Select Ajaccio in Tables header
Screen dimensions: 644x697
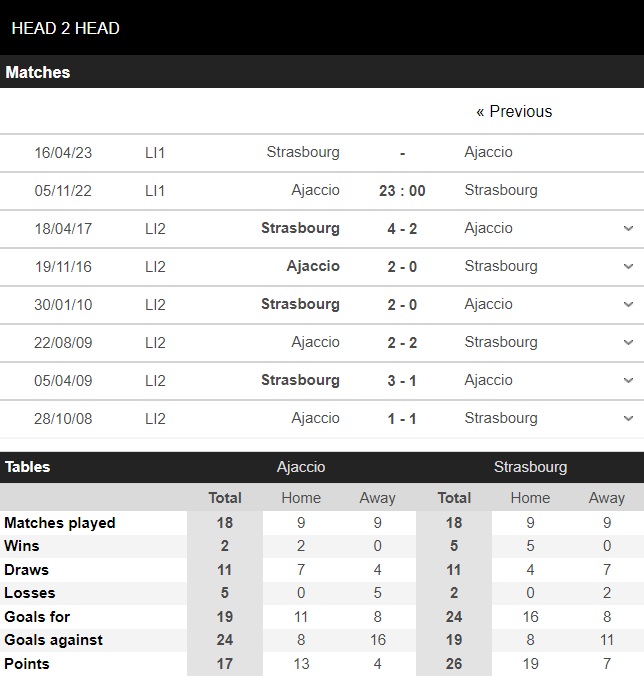pyautogui.click(x=301, y=467)
